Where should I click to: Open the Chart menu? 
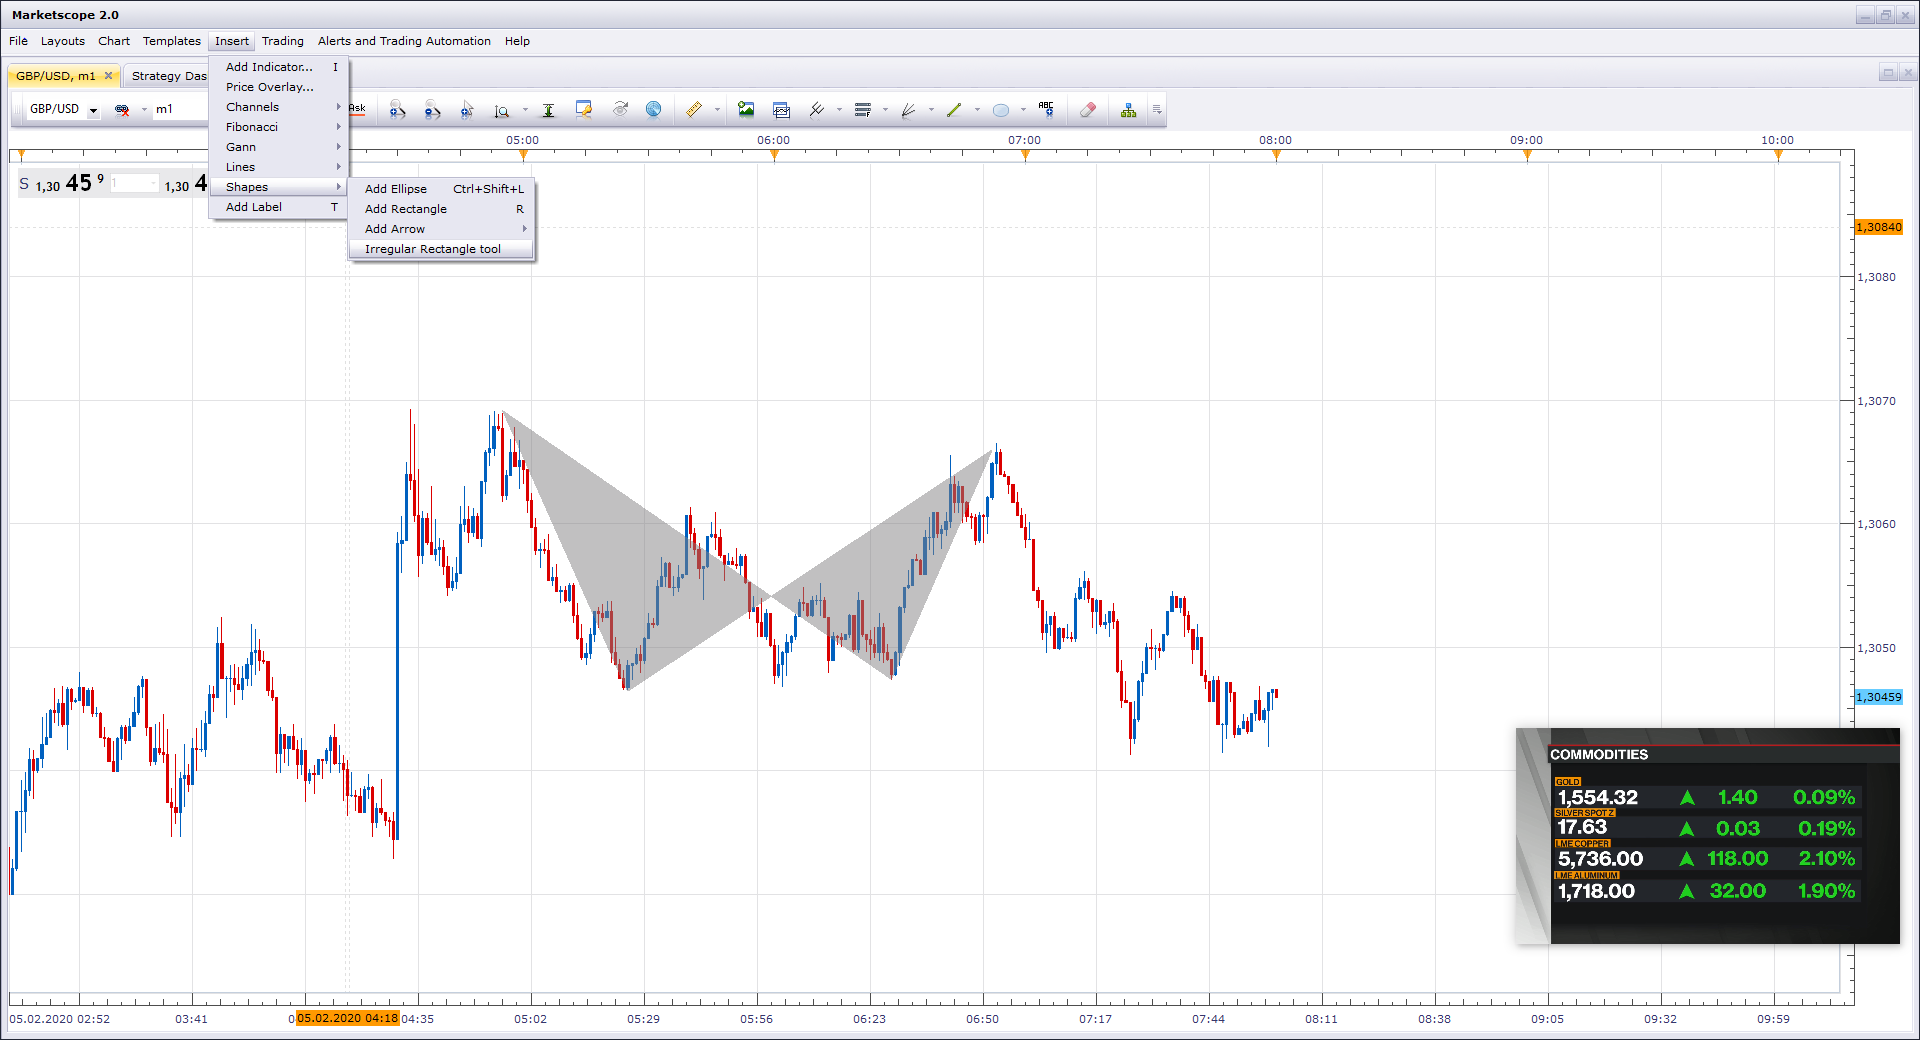[114, 41]
